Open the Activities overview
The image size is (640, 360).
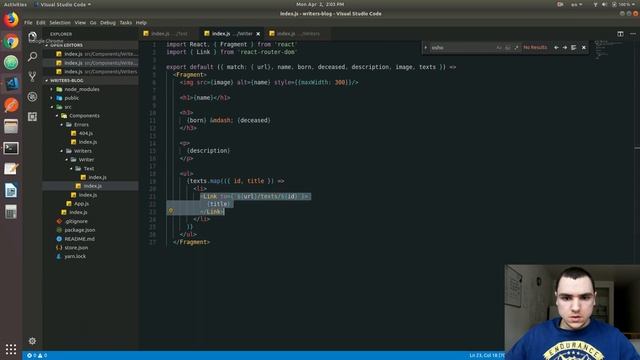click(15, 4)
